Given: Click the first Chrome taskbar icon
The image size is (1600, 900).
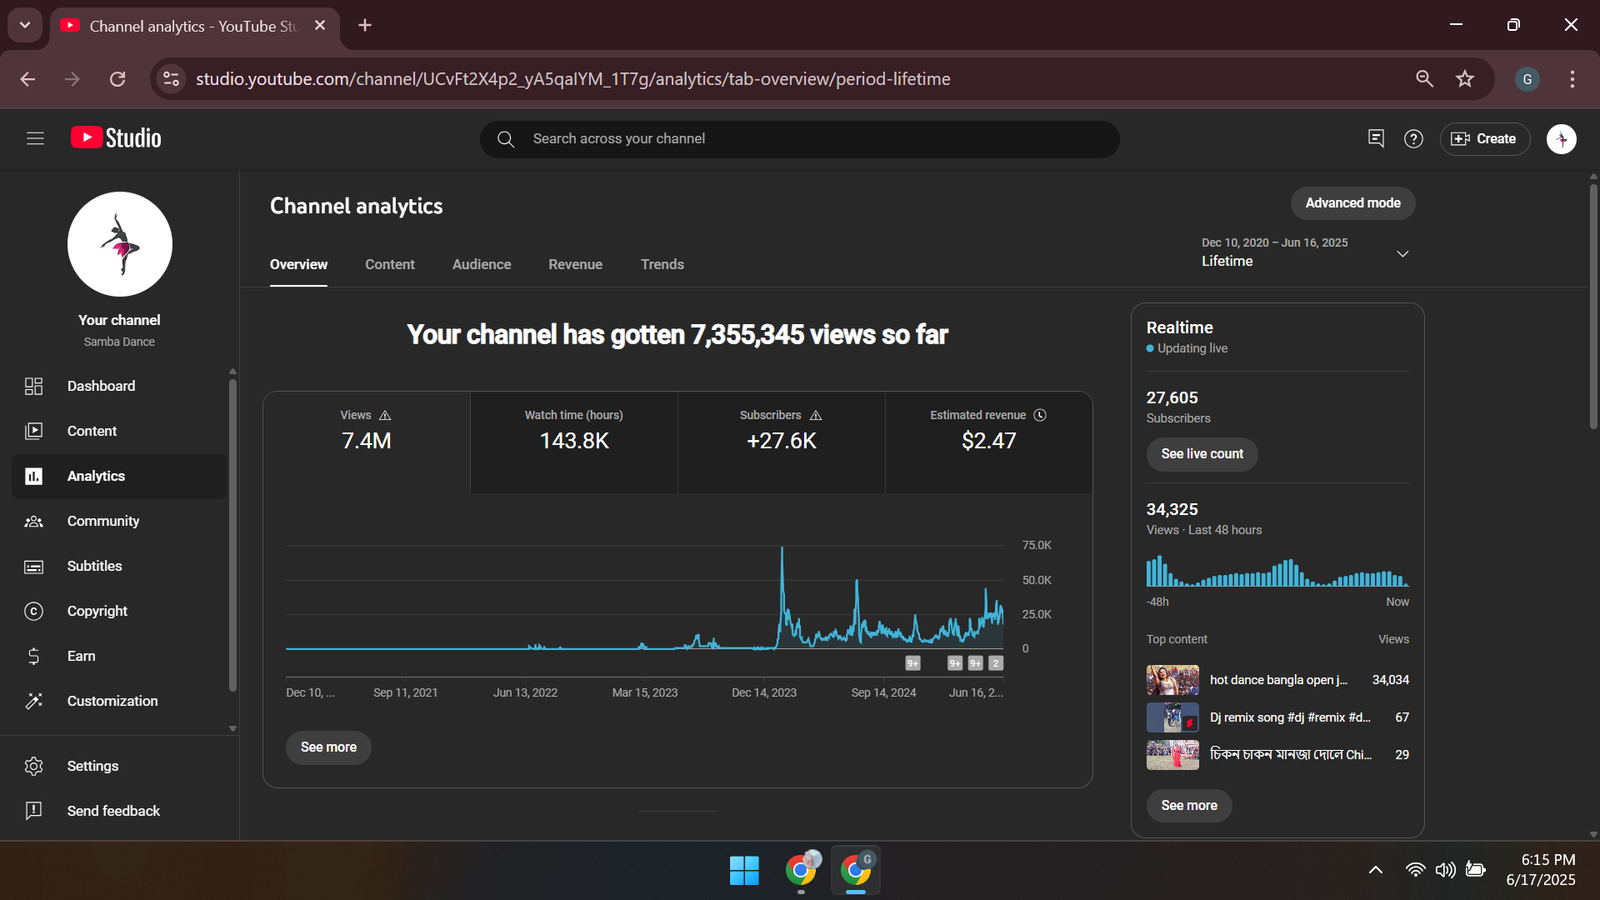Looking at the screenshot, I should pos(800,870).
